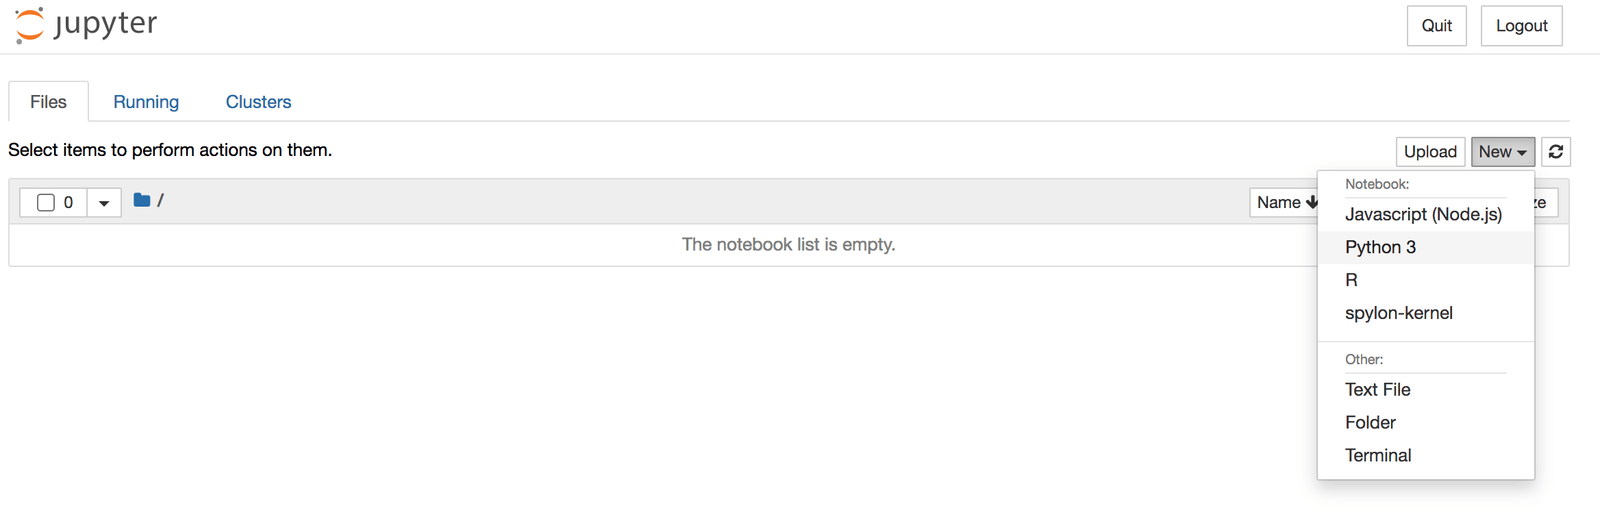Screen dimensions: 1600x512
Task: Collapse the New dropdown button
Action: (x=1503, y=152)
